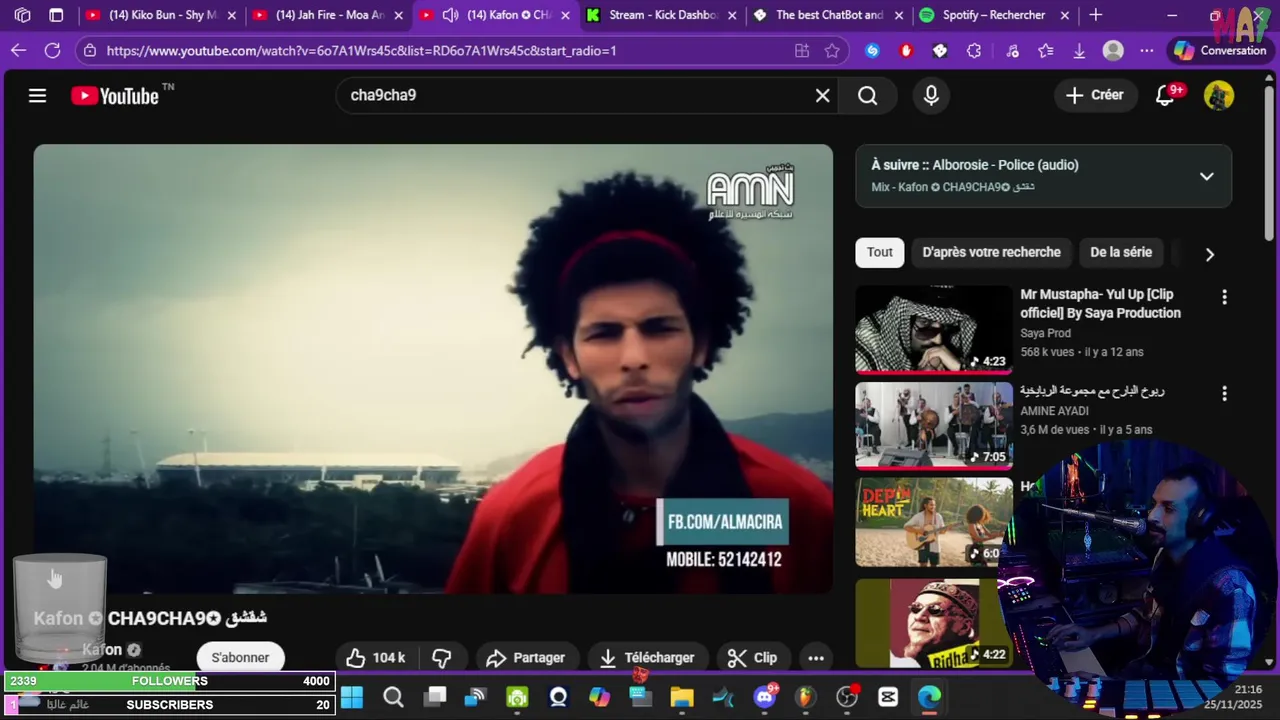The image size is (1280, 720).
Task: Mute the Kafon tab speaker icon
Action: 450,15
